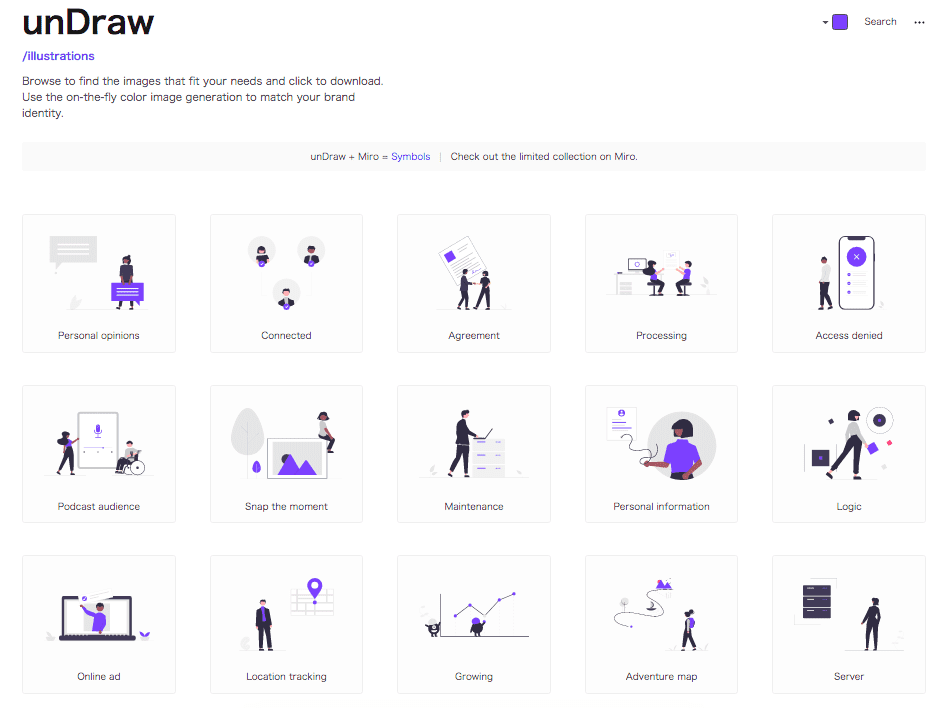Select the Connected illustration
This screenshot has width=951, height=708.
coord(286,283)
